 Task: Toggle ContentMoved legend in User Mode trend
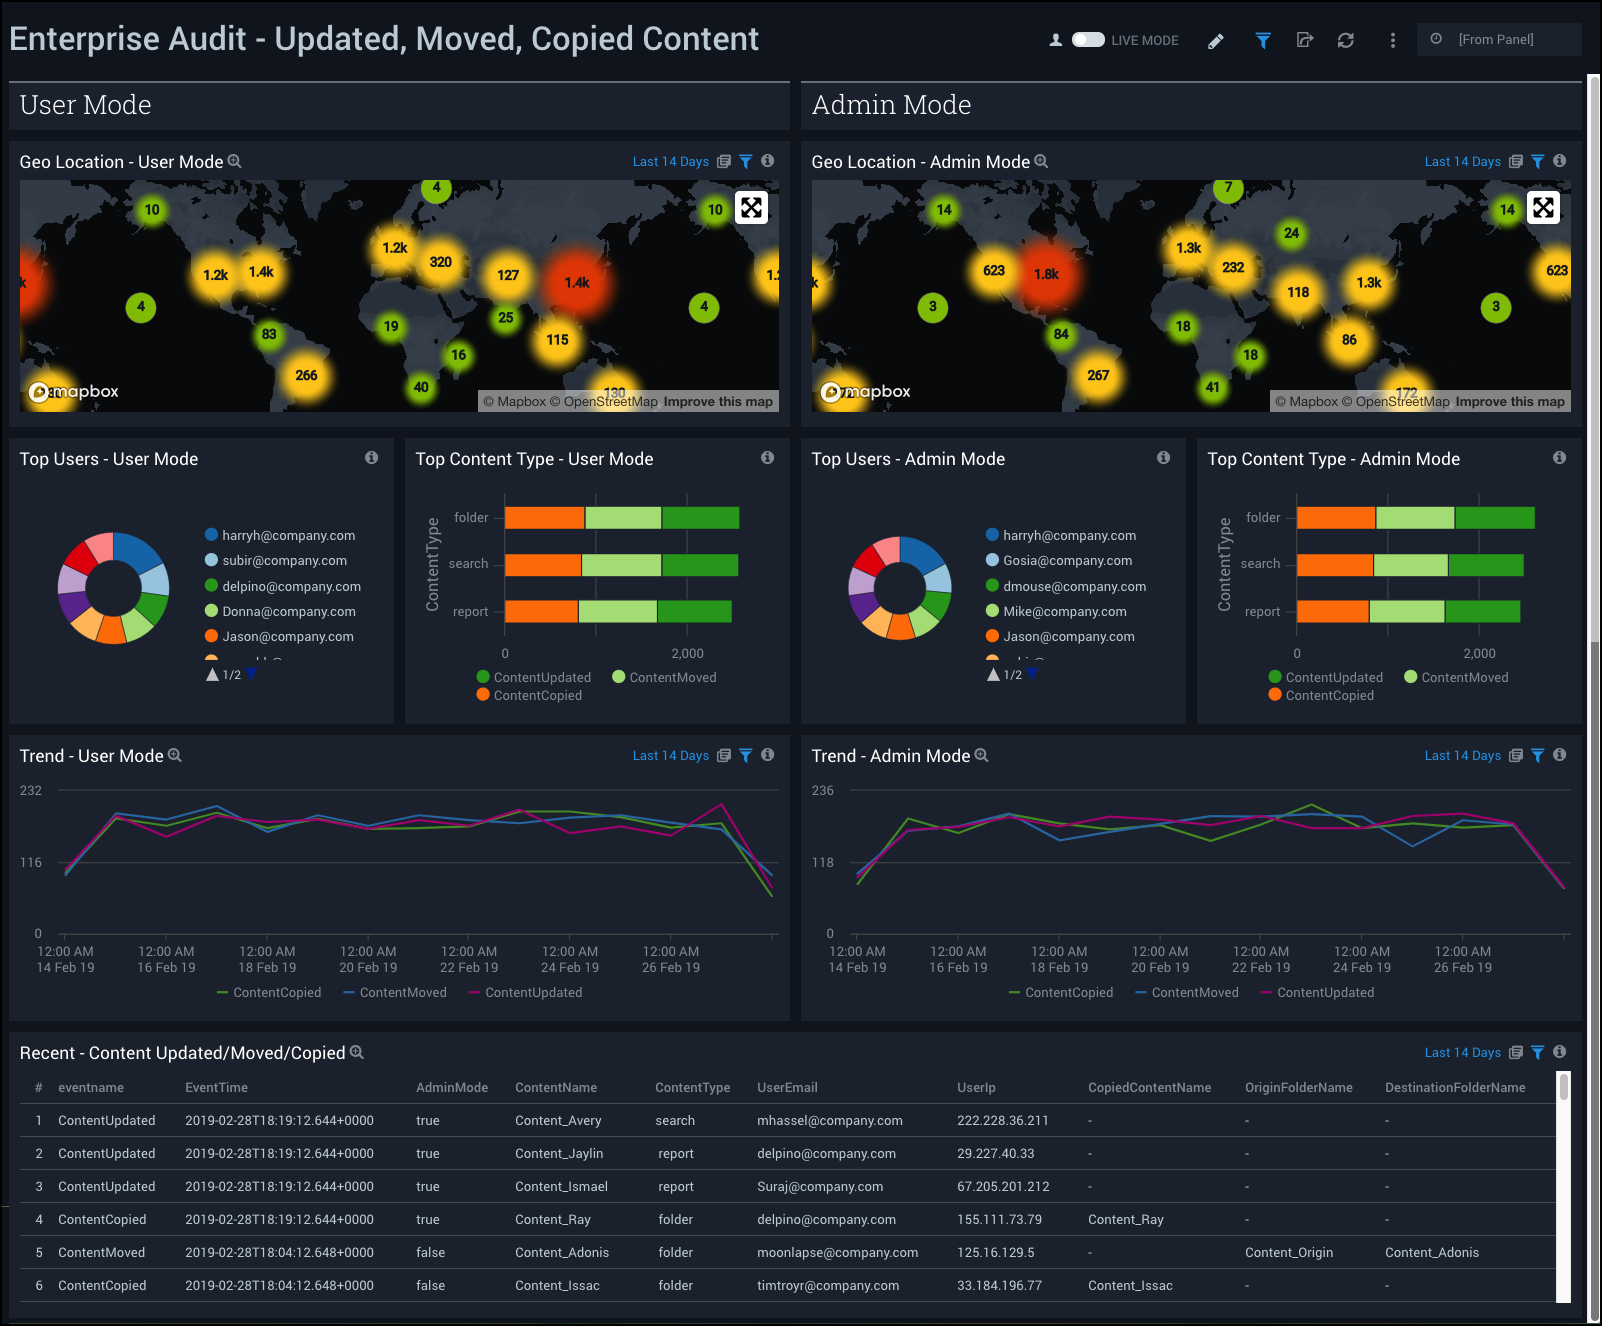(x=395, y=993)
